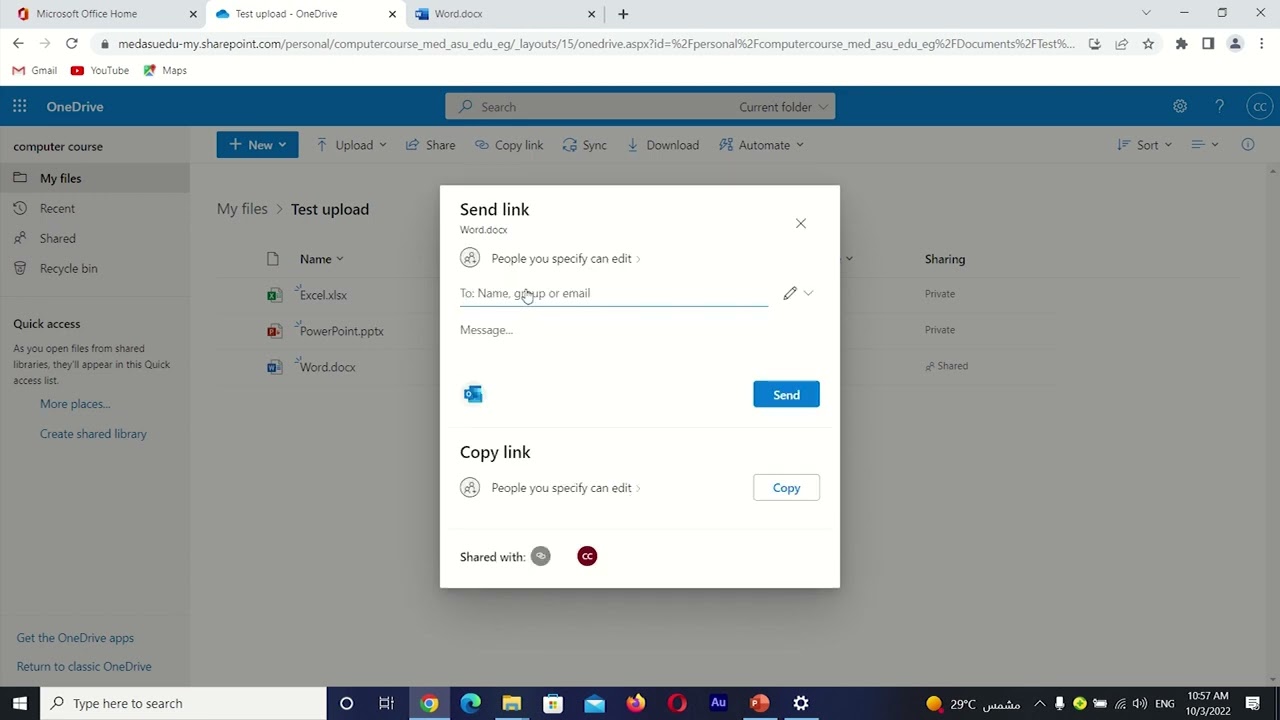Click the More places link

pyautogui.click(x=75, y=404)
